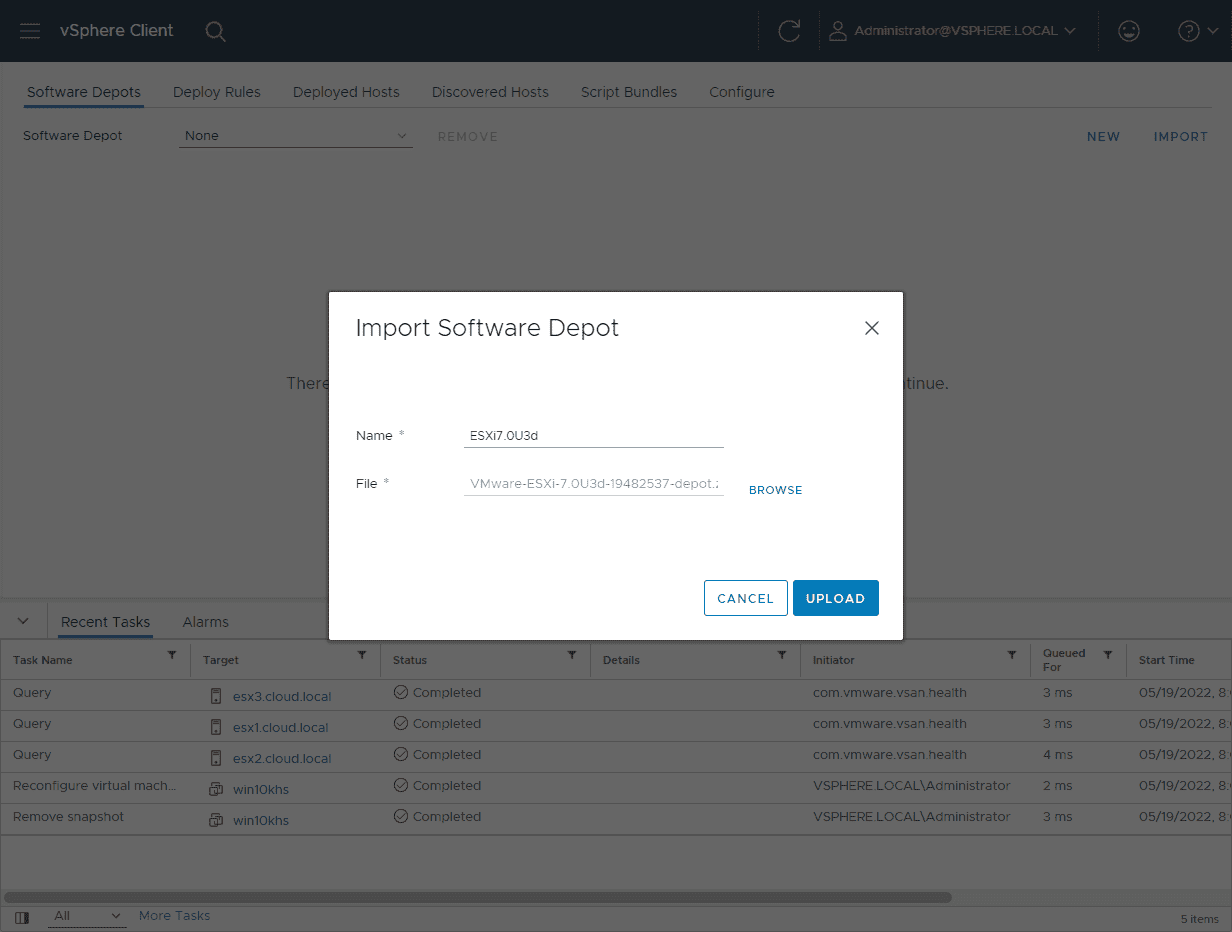This screenshot has width=1232, height=932.
Task: Open the help question mark menu
Action: click(1198, 31)
